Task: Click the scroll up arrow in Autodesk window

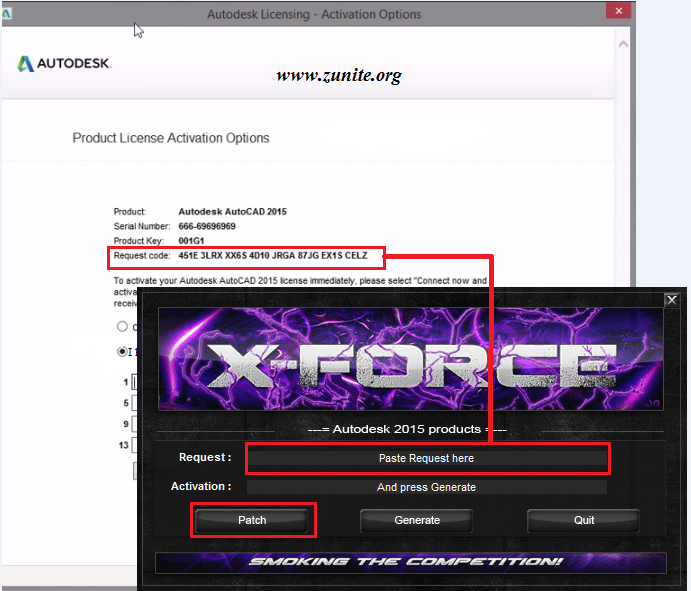Action: (x=623, y=44)
